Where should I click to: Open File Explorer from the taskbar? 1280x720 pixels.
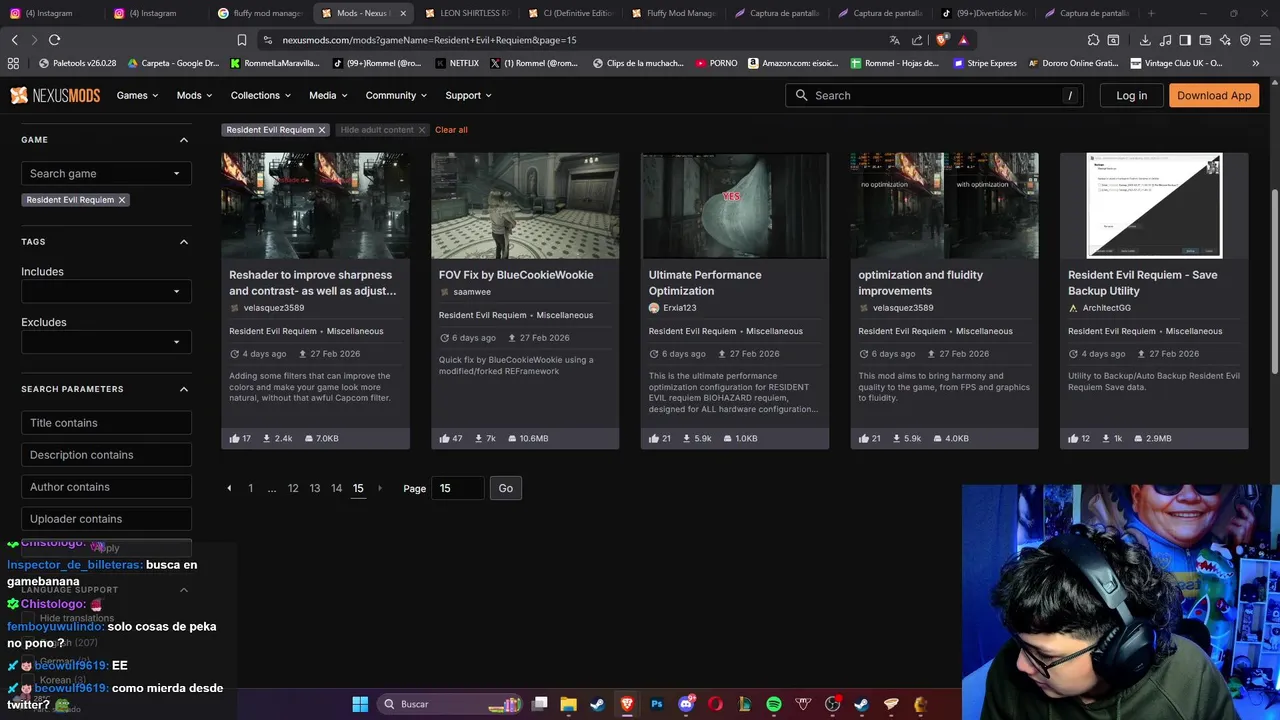[568, 704]
